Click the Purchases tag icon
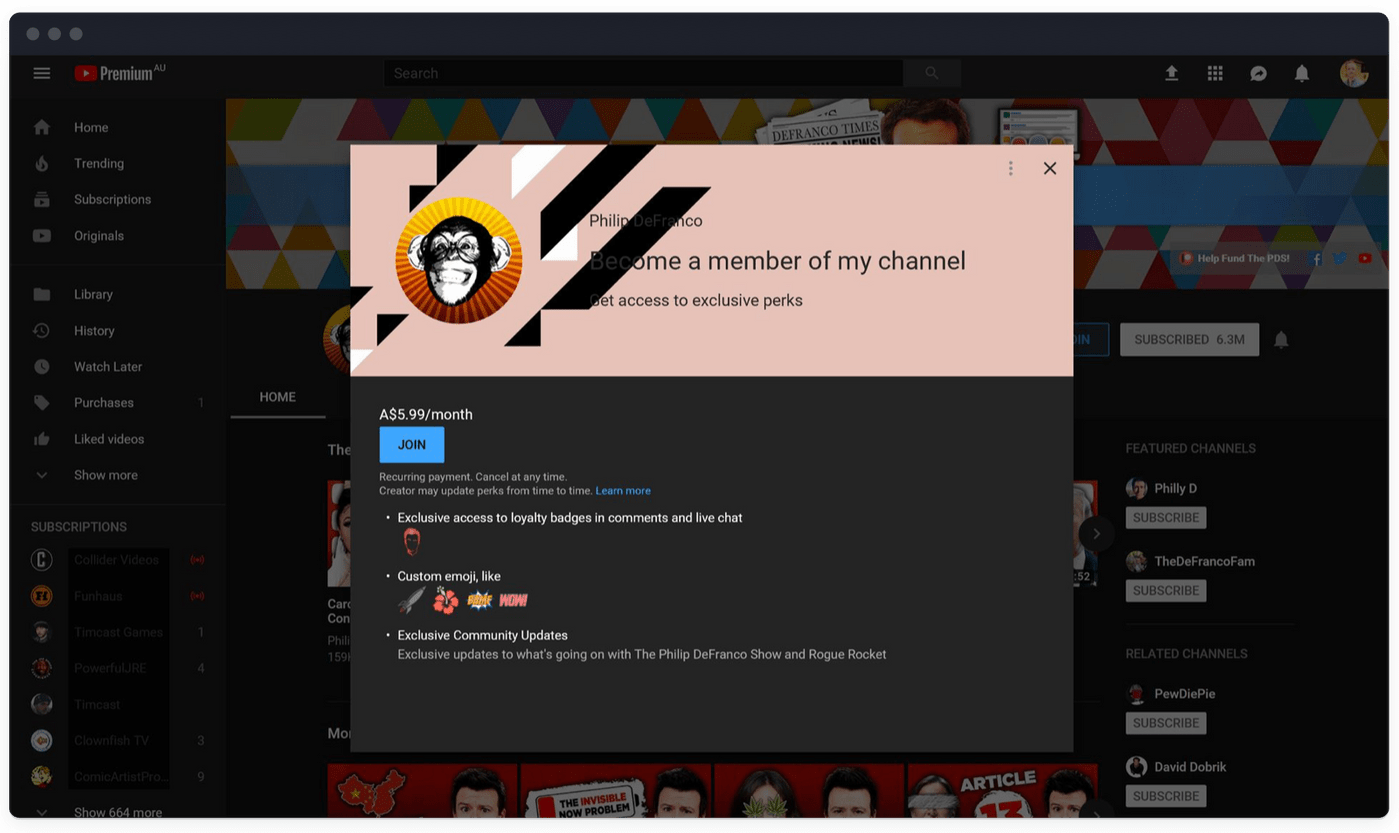 (42, 403)
